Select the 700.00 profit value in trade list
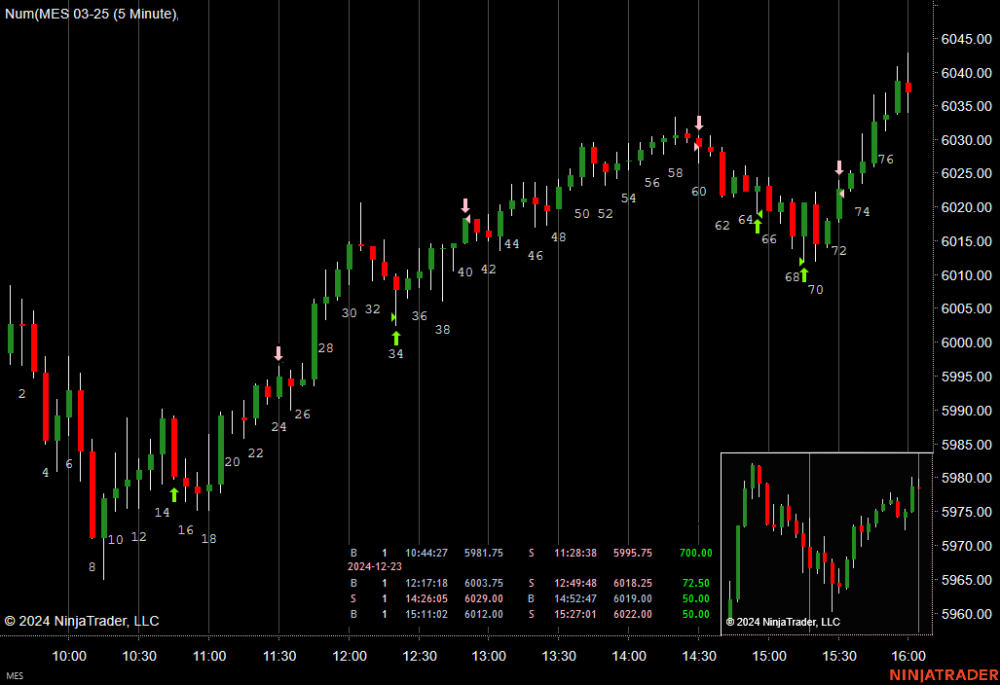 (x=697, y=553)
